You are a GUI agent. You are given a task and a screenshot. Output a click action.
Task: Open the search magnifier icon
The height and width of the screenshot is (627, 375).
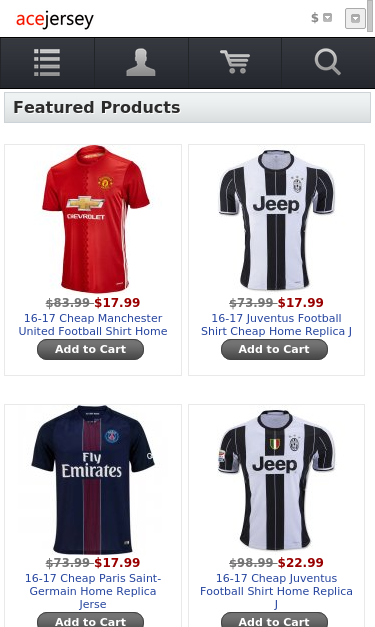pos(328,63)
